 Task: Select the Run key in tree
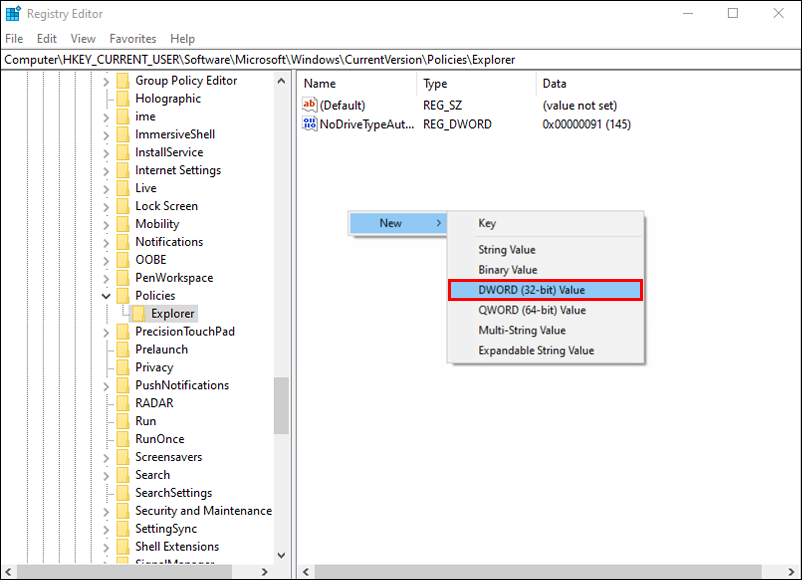tap(146, 421)
